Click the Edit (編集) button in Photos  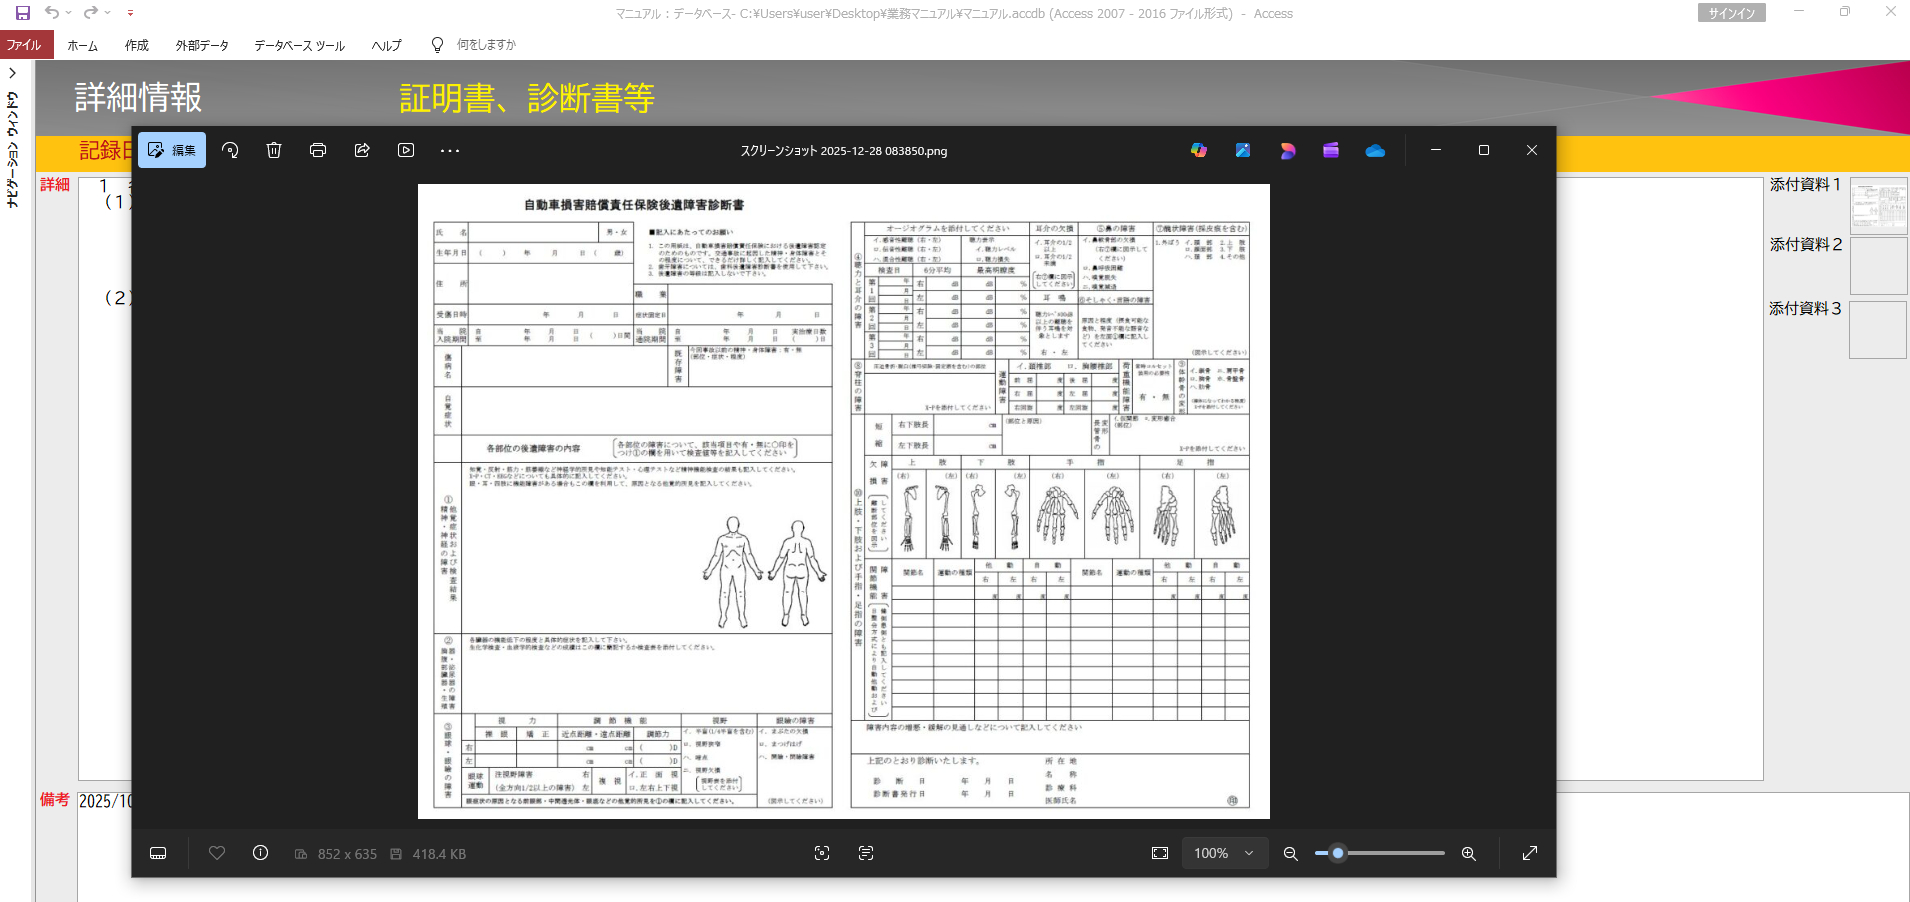click(x=172, y=150)
